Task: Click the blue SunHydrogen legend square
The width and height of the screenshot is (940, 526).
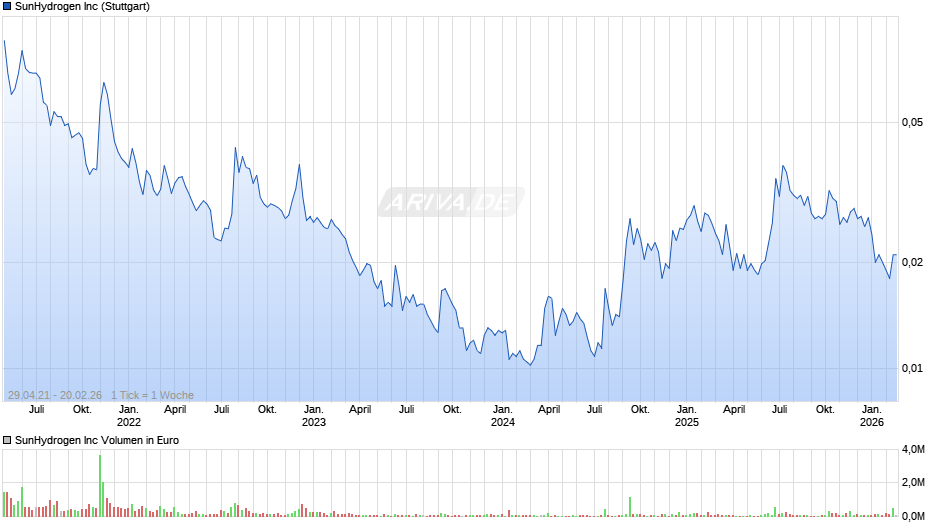Action: pos(7,7)
